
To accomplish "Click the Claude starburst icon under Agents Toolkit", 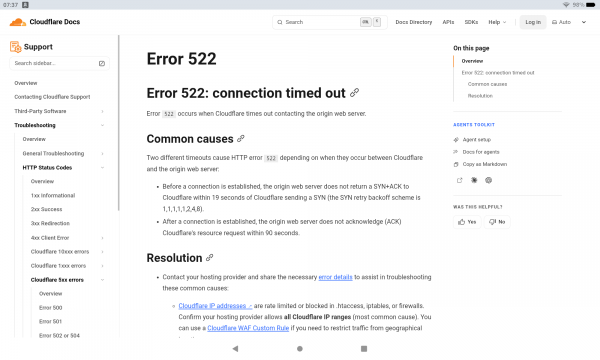I will 474,180.
